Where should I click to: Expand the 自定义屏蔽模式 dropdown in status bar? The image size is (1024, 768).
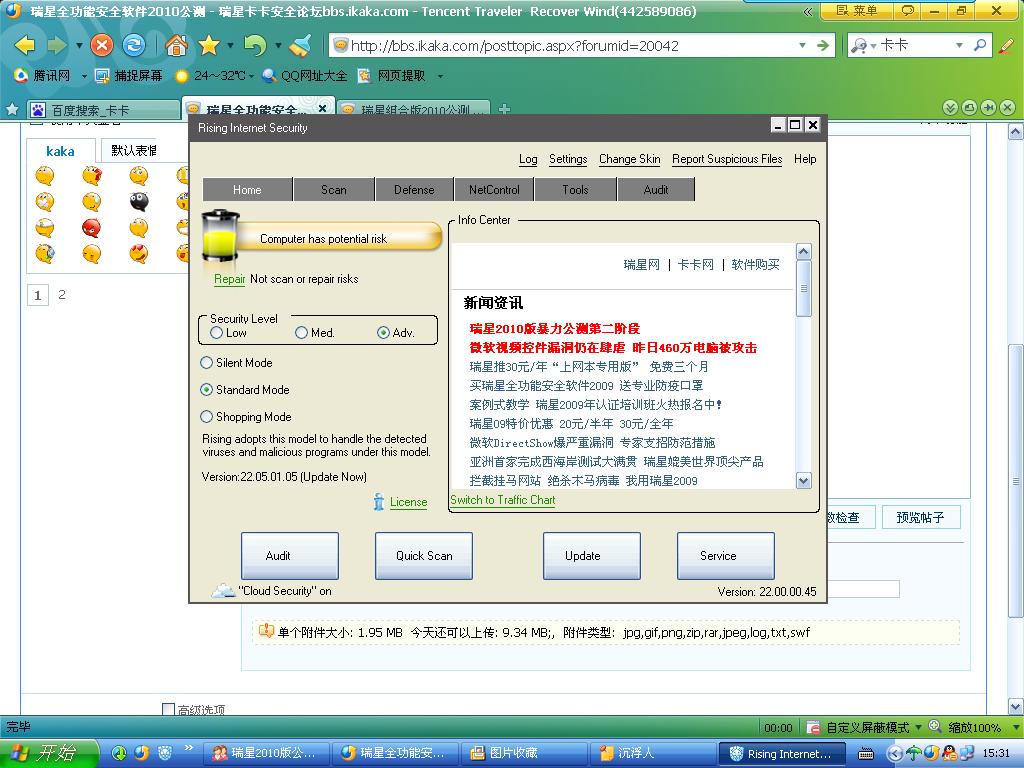[x=918, y=727]
